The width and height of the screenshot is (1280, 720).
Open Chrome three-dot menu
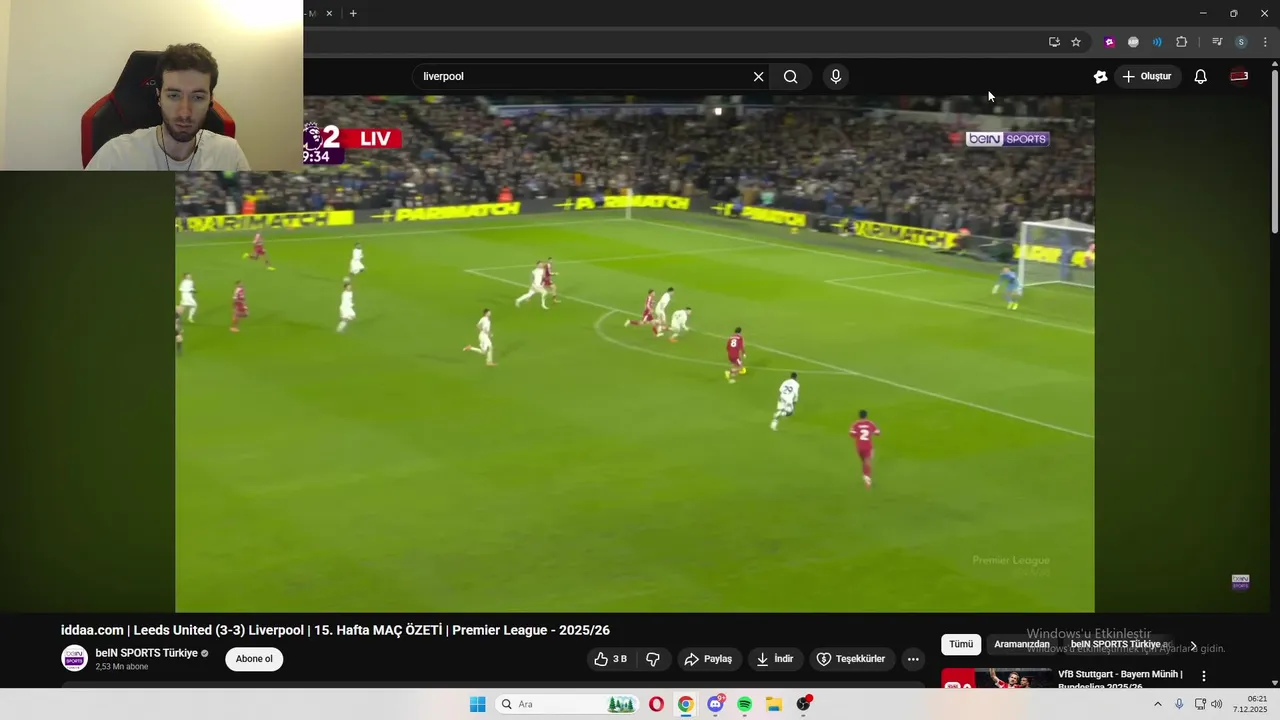click(x=1265, y=42)
